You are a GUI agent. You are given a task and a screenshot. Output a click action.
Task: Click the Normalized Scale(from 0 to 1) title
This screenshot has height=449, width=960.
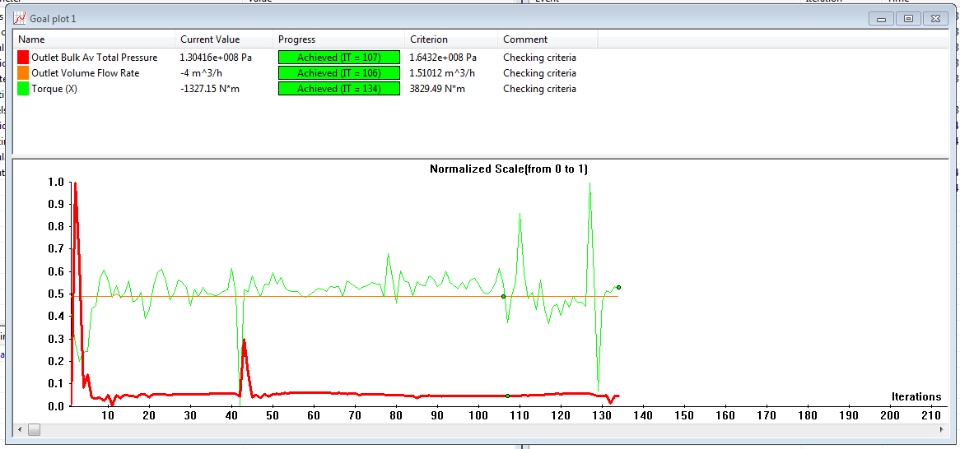click(x=508, y=169)
